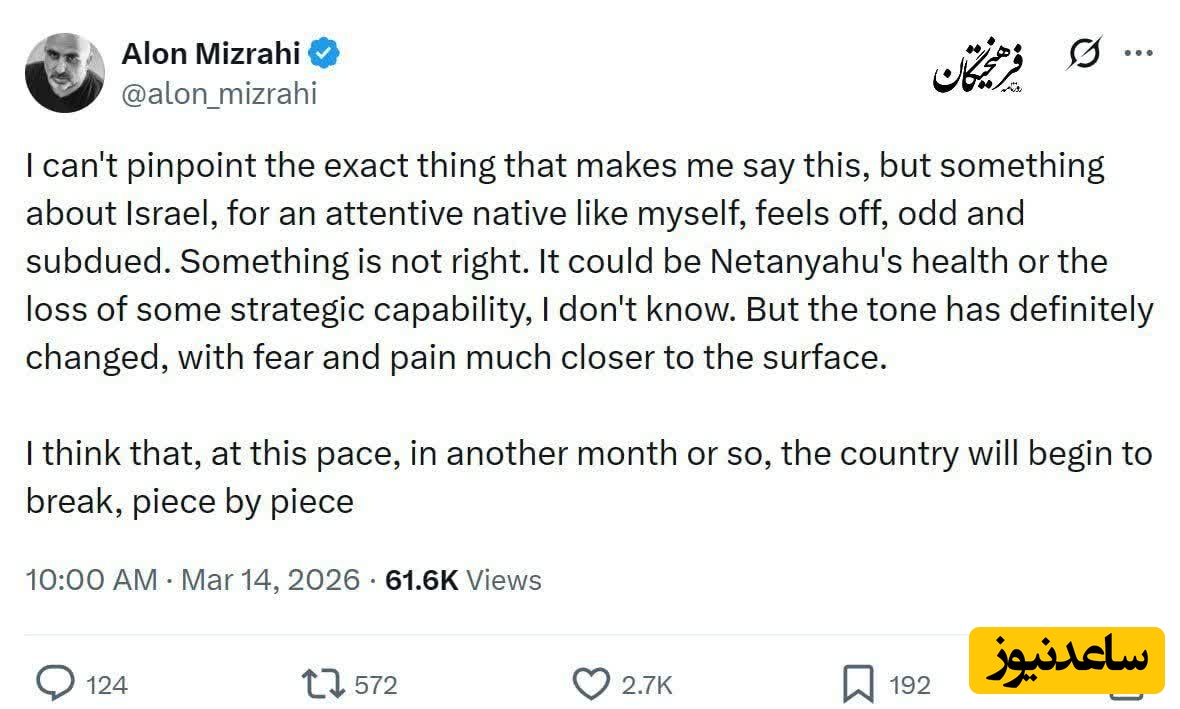This screenshot has width=1180, height=709.
Task: Click the reply speech bubble icon
Action: (x=55, y=684)
